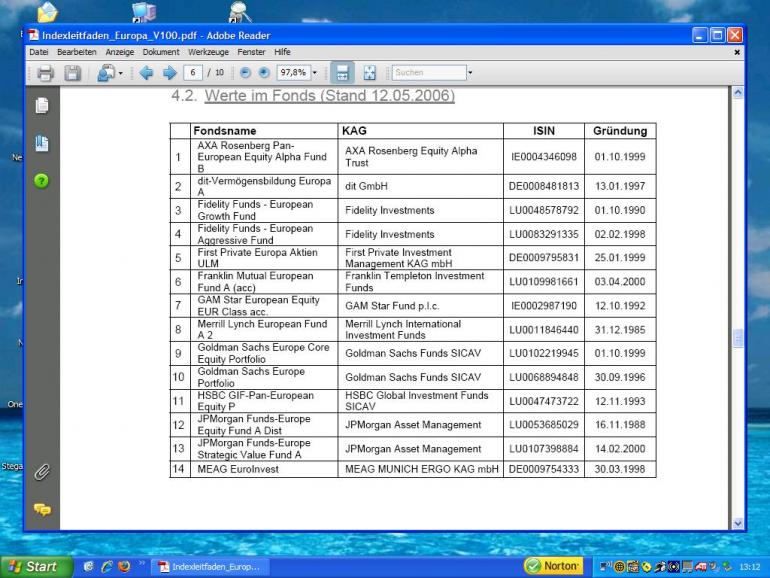
Task: Click the date 02.02.1998 cell
Action: pos(620,234)
